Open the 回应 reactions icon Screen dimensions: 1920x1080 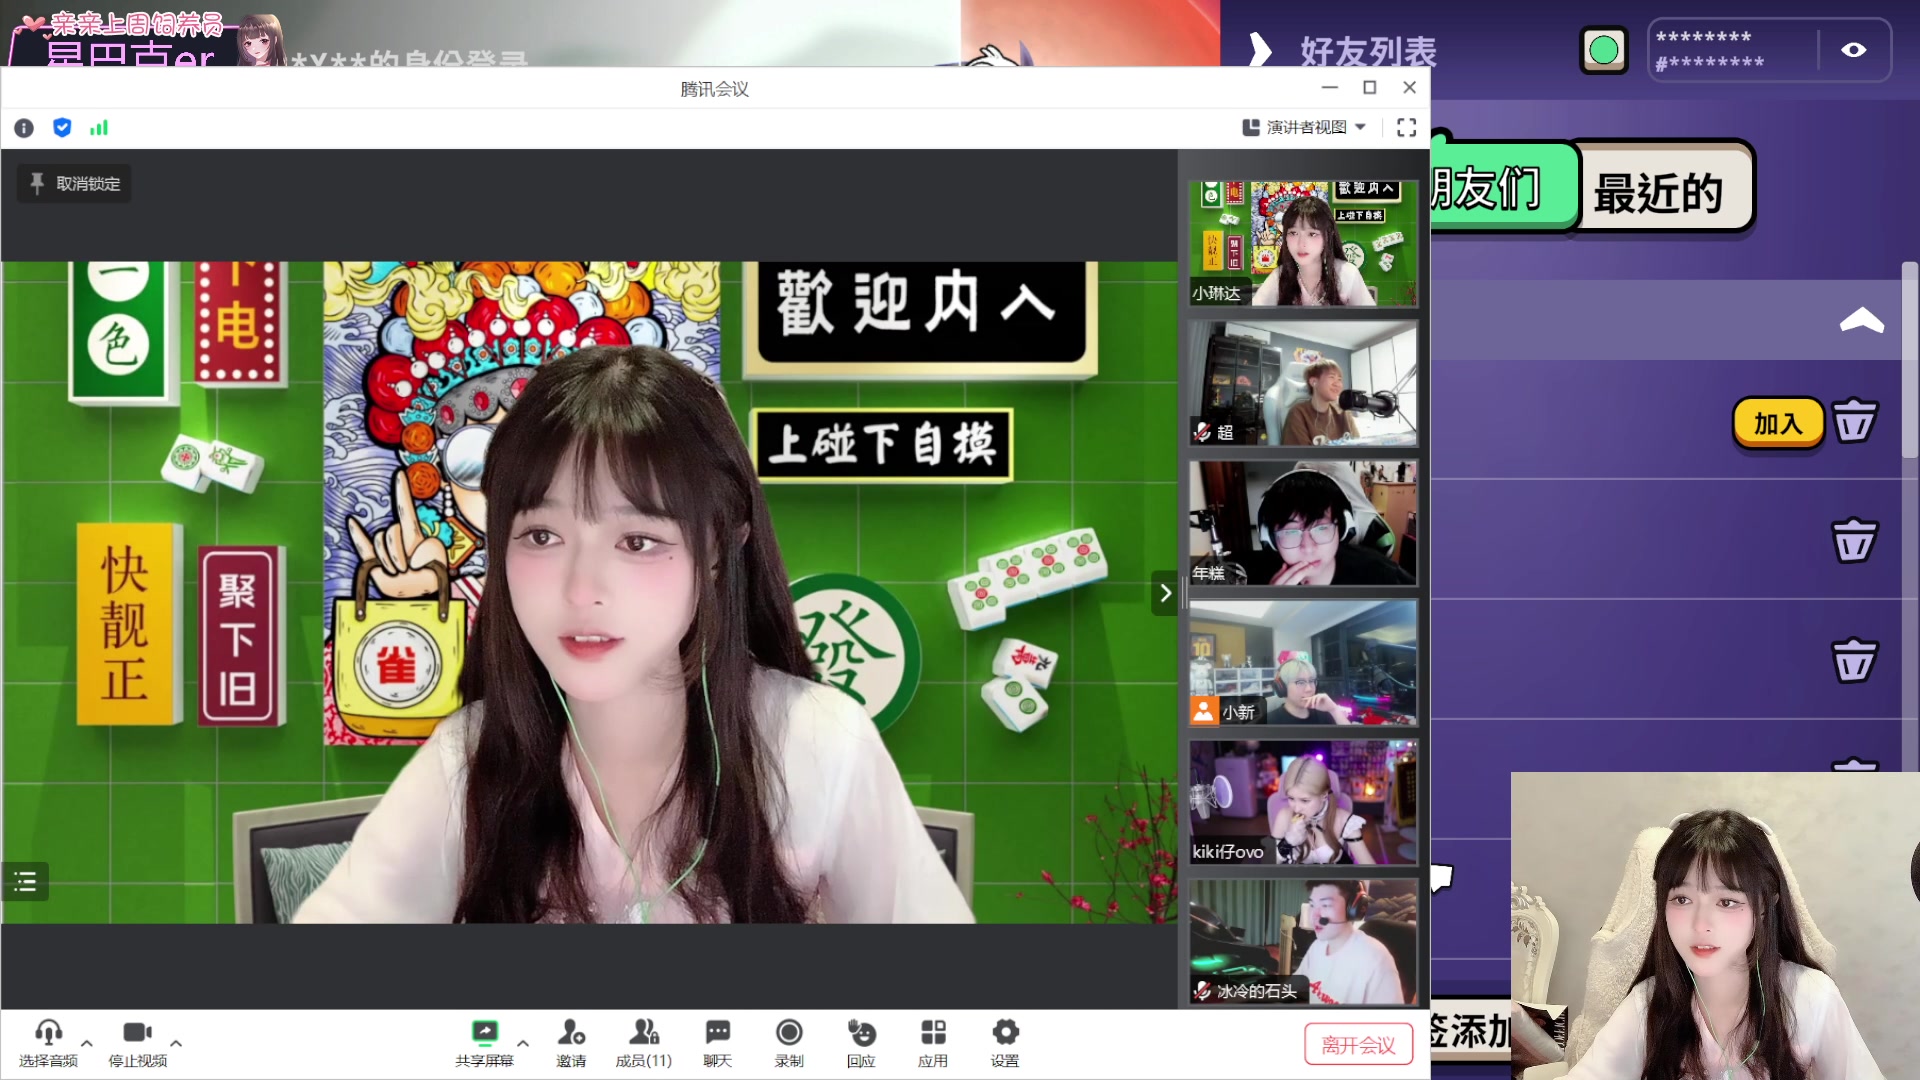(x=861, y=1042)
